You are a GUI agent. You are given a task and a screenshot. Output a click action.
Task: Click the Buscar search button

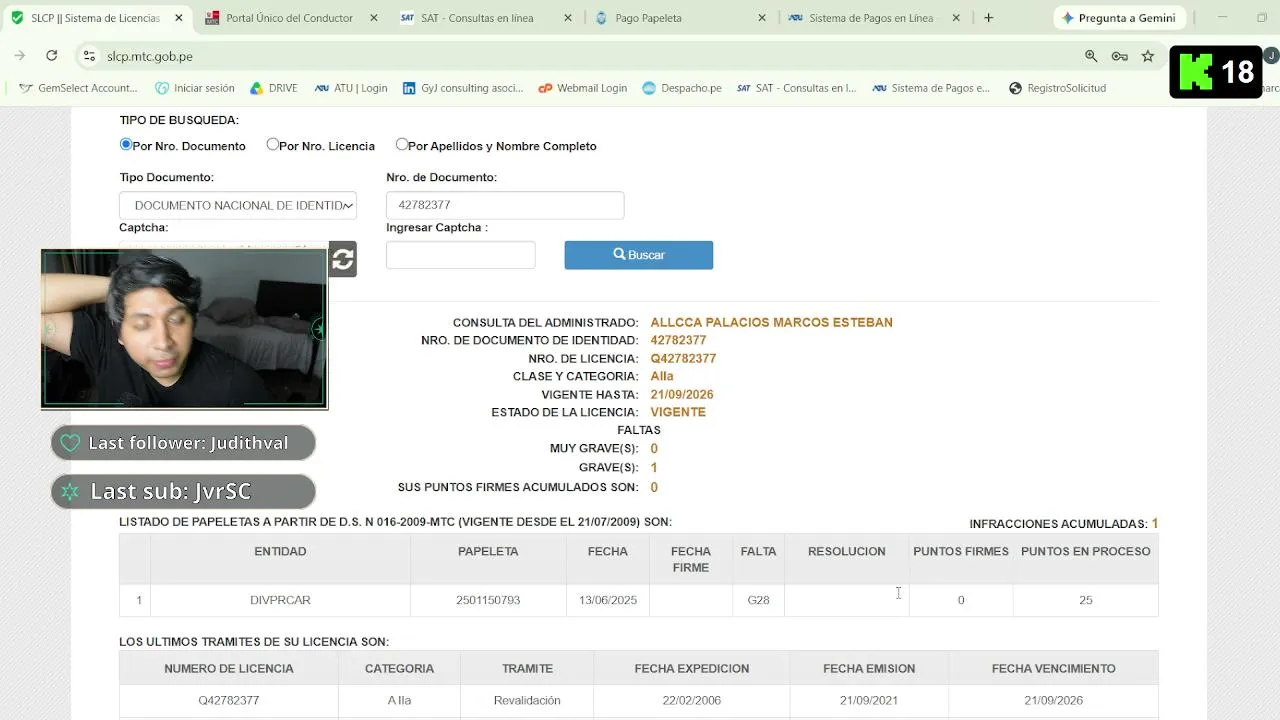(x=639, y=255)
